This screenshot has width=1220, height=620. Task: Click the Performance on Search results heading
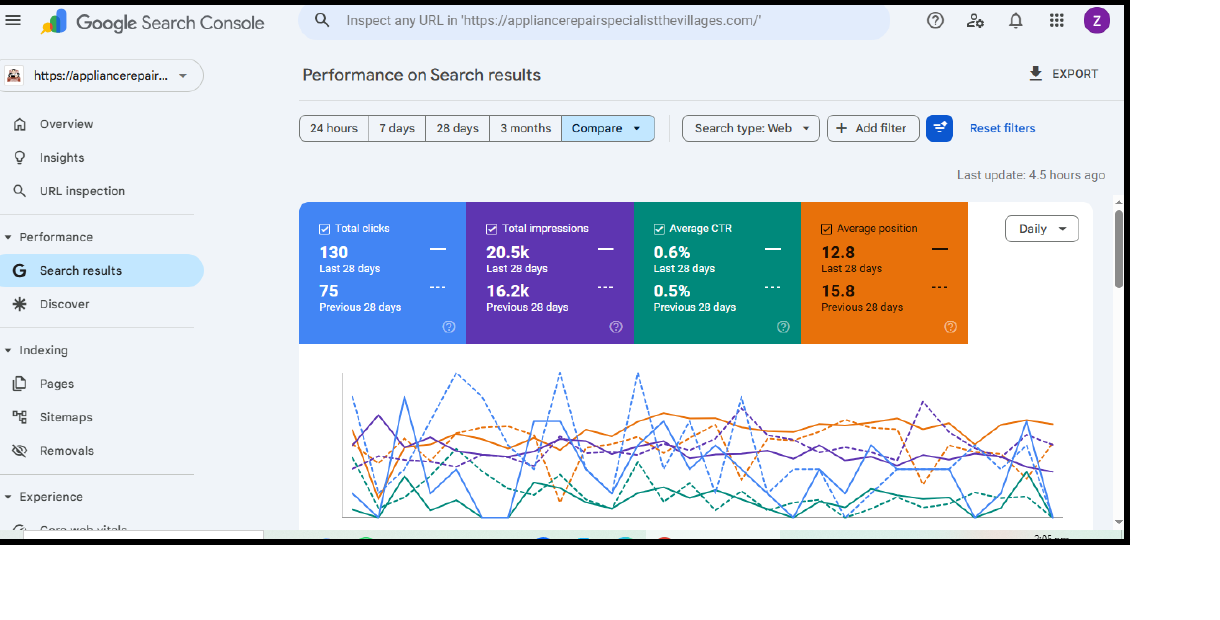[x=422, y=75]
